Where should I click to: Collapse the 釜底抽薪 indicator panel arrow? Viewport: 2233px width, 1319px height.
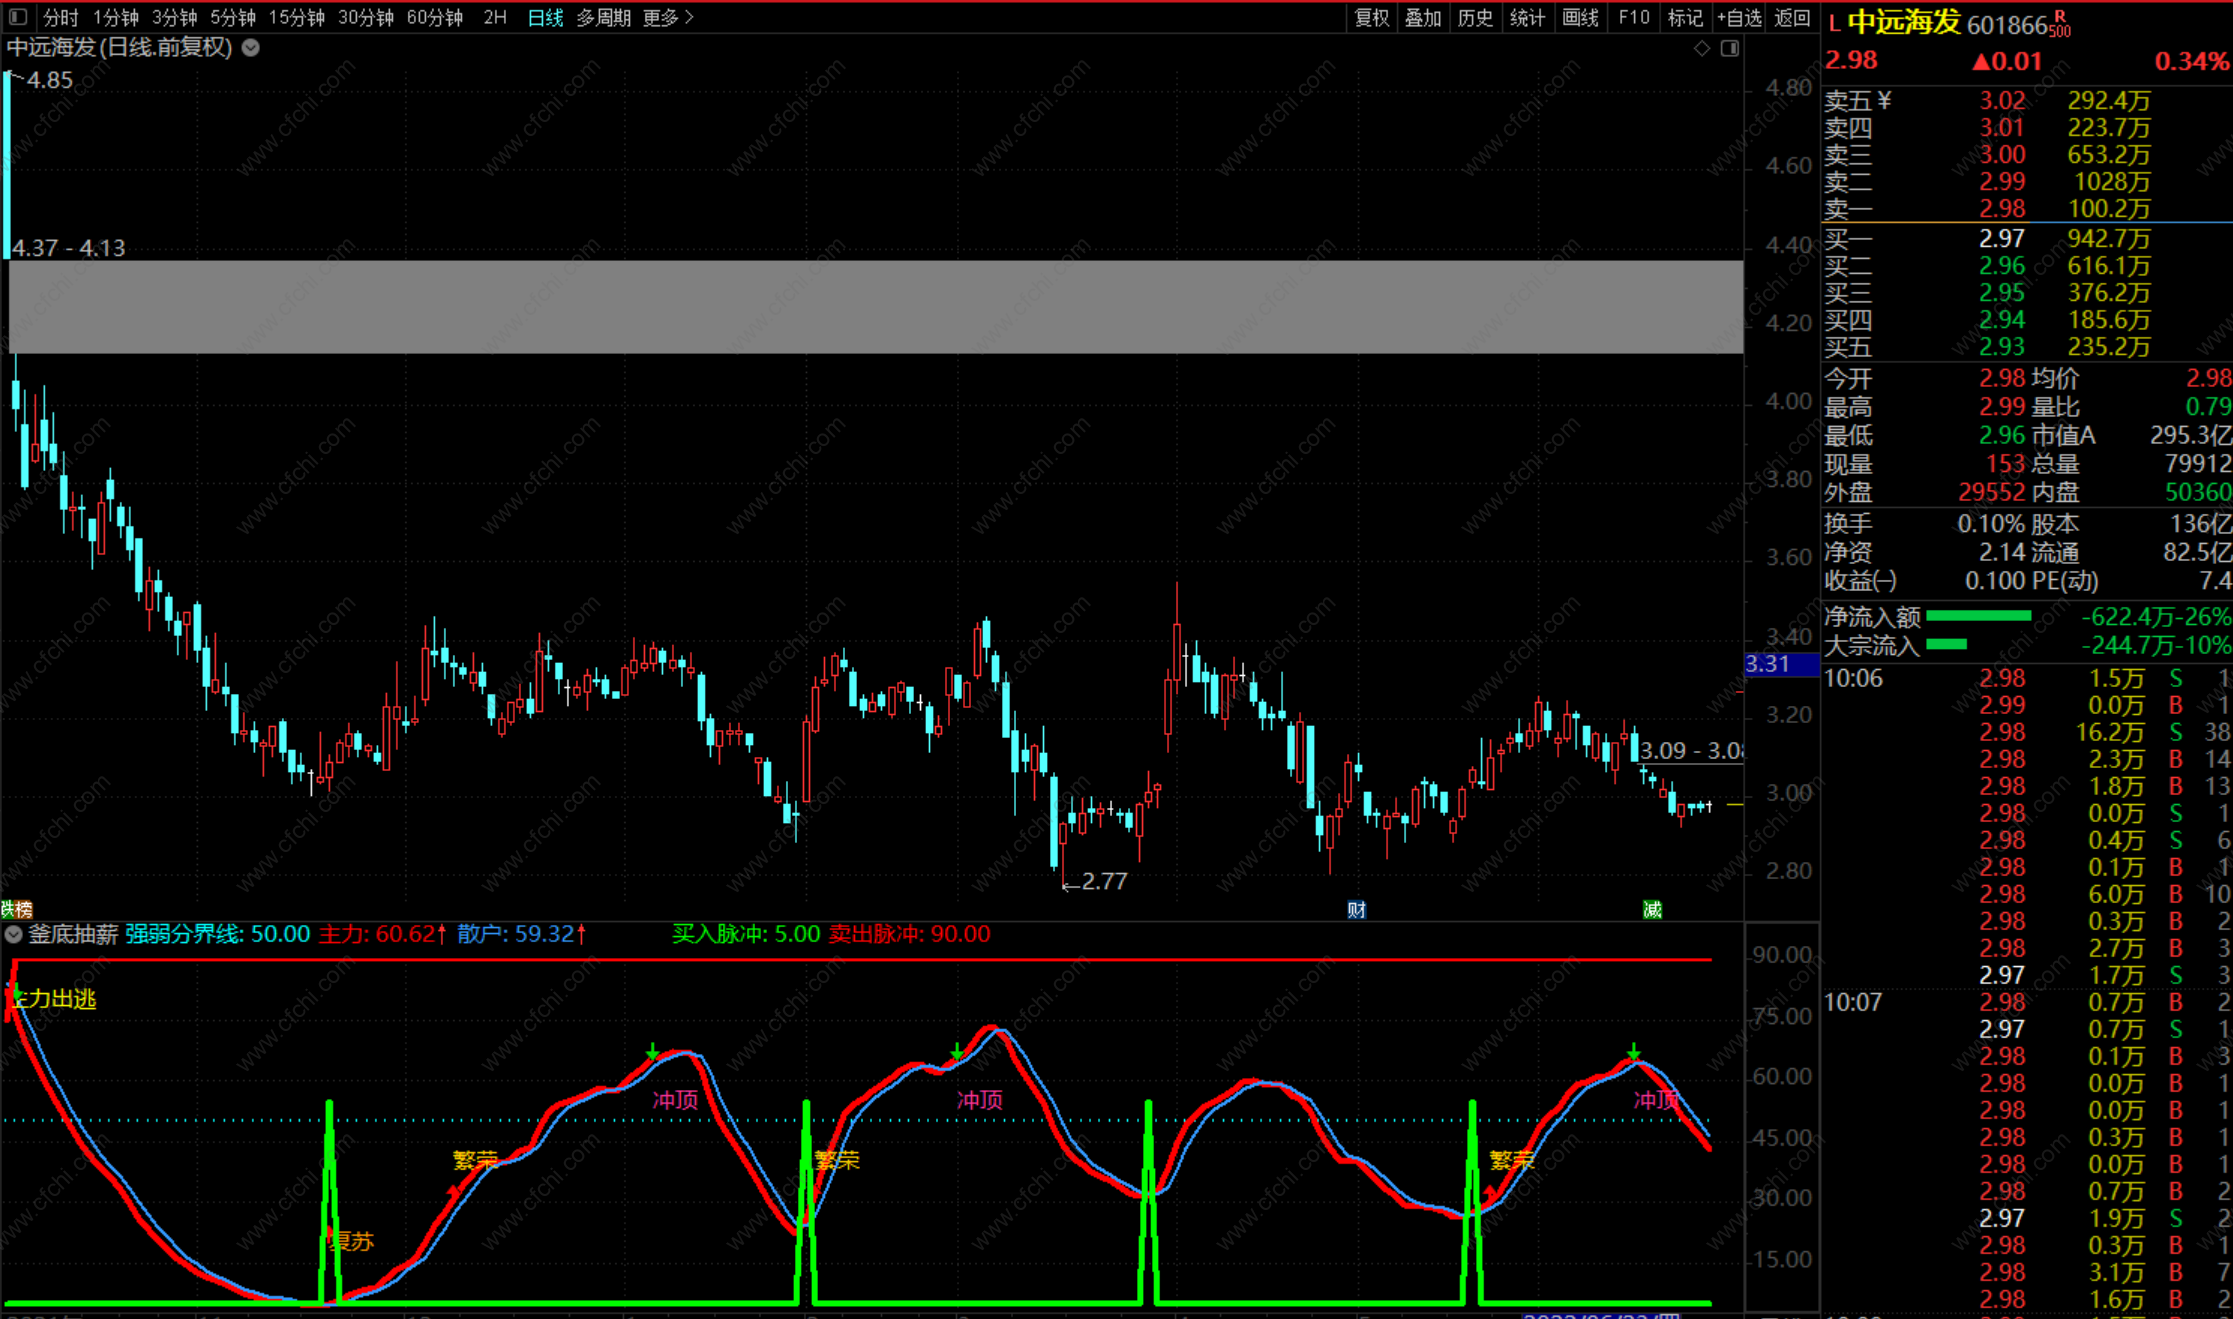pyautogui.click(x=13, y=934)
